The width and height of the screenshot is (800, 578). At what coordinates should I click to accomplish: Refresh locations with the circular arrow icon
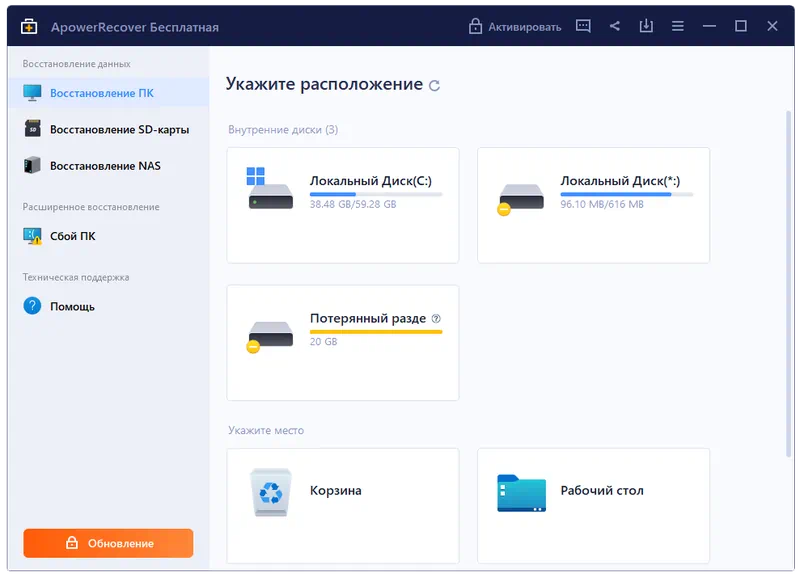pos(434,86)
